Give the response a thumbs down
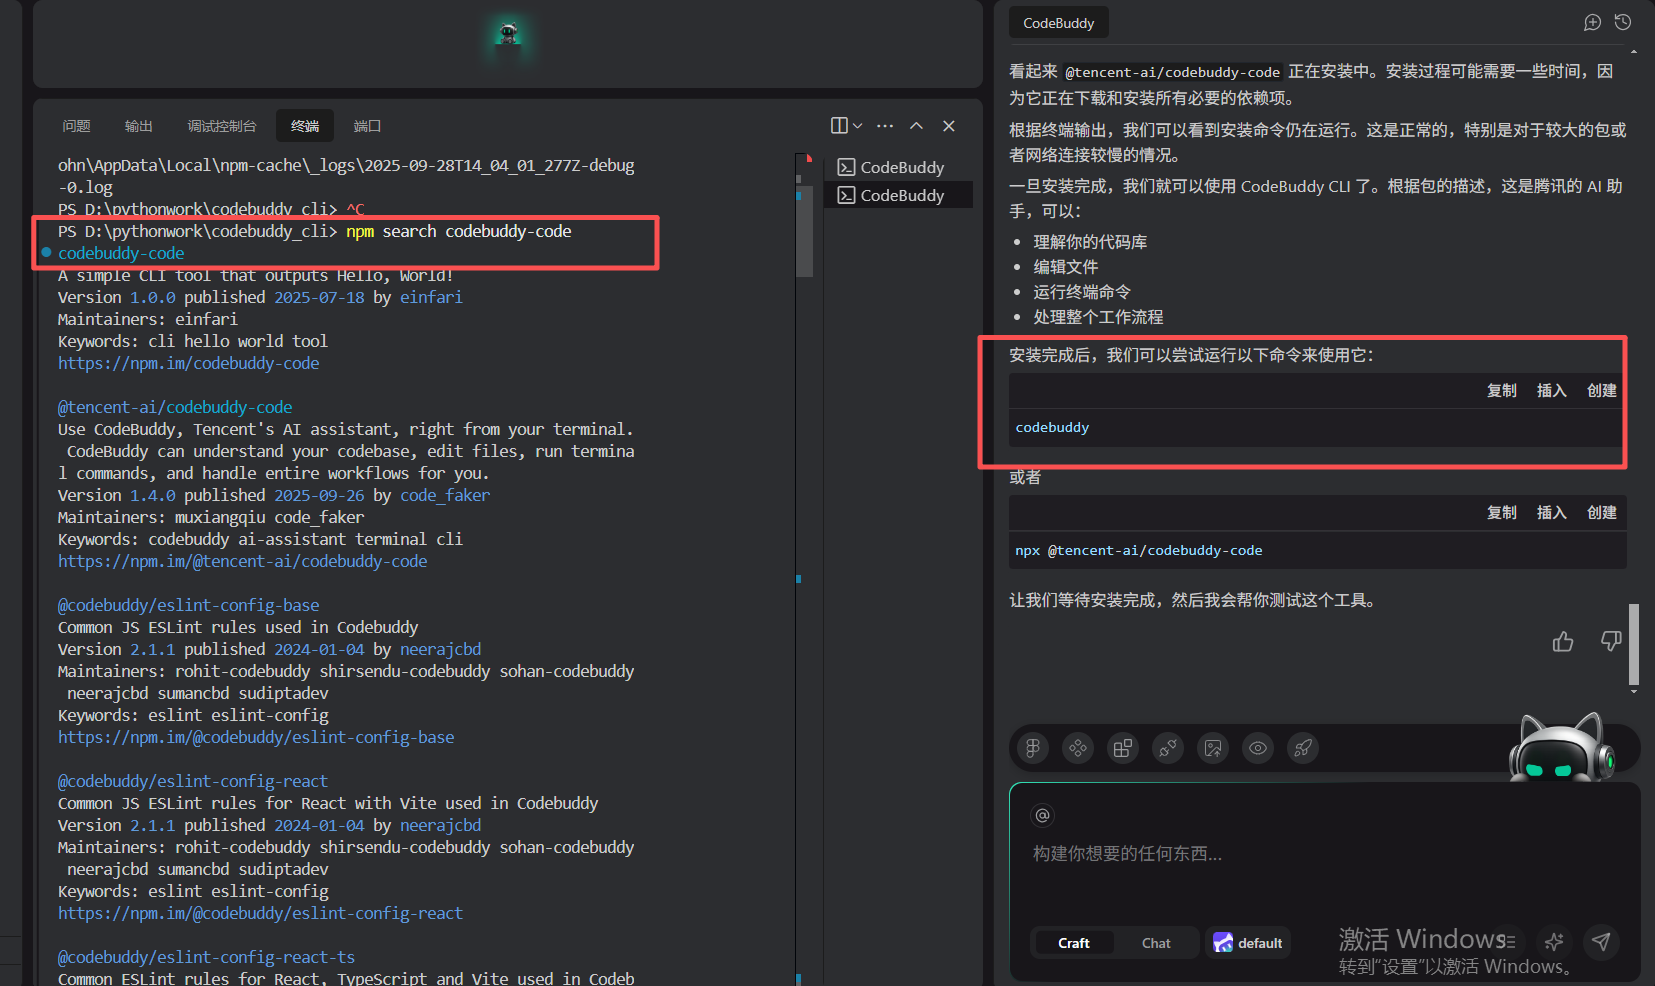 1611,641
